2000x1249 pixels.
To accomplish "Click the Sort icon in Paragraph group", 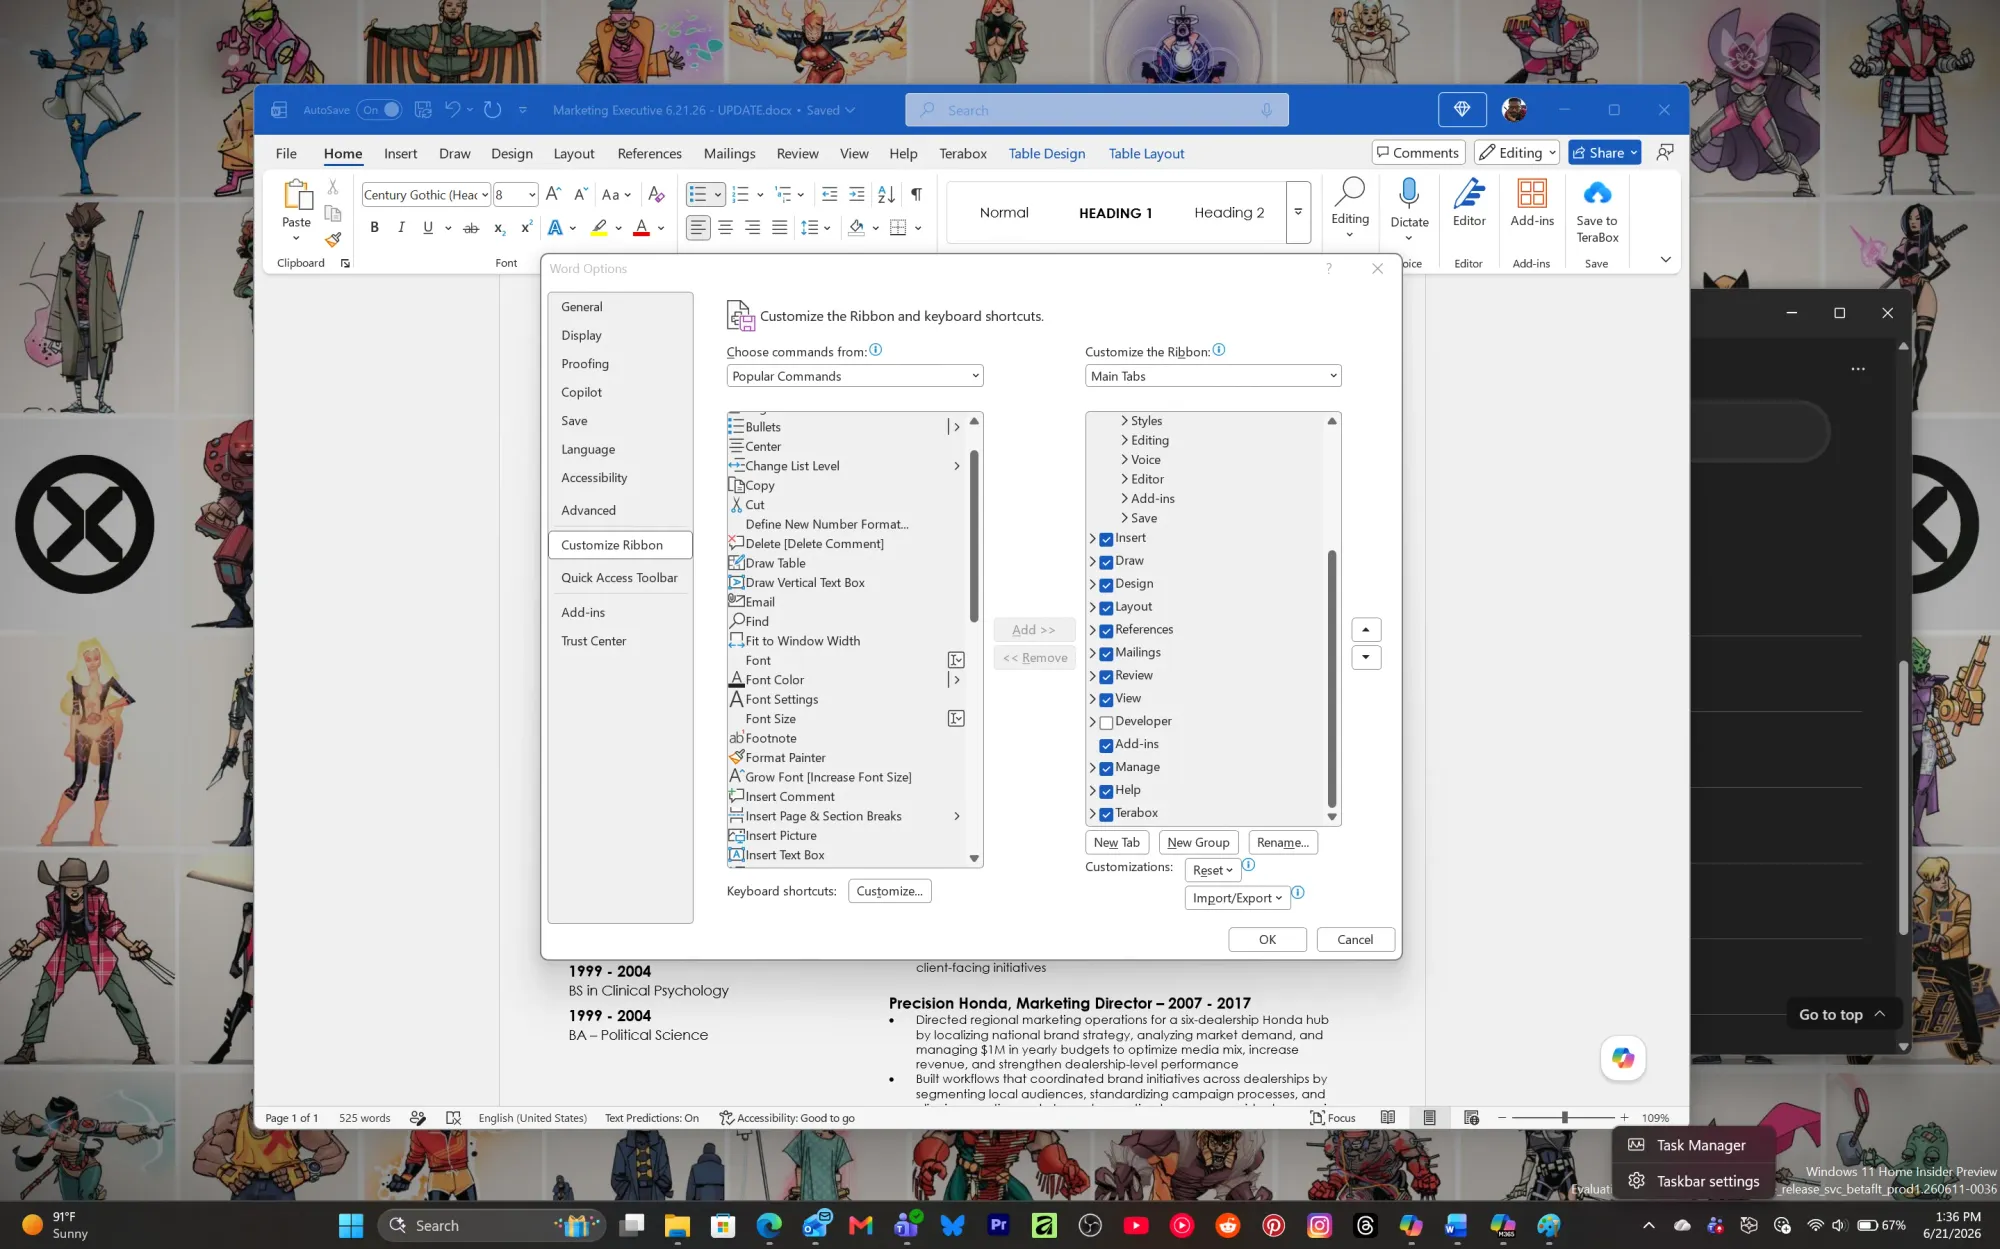I will coord(886,194).
